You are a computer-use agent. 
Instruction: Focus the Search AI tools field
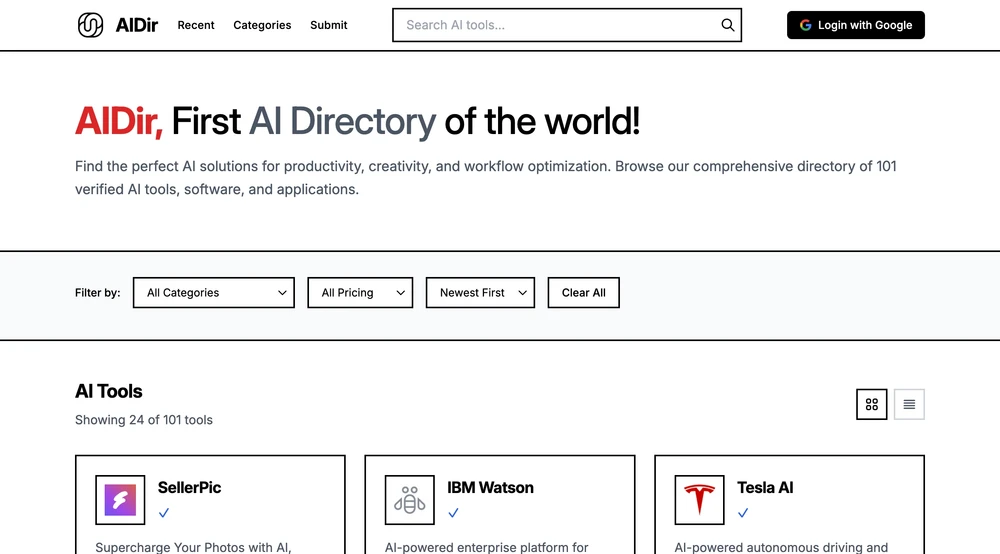[567, 25]
